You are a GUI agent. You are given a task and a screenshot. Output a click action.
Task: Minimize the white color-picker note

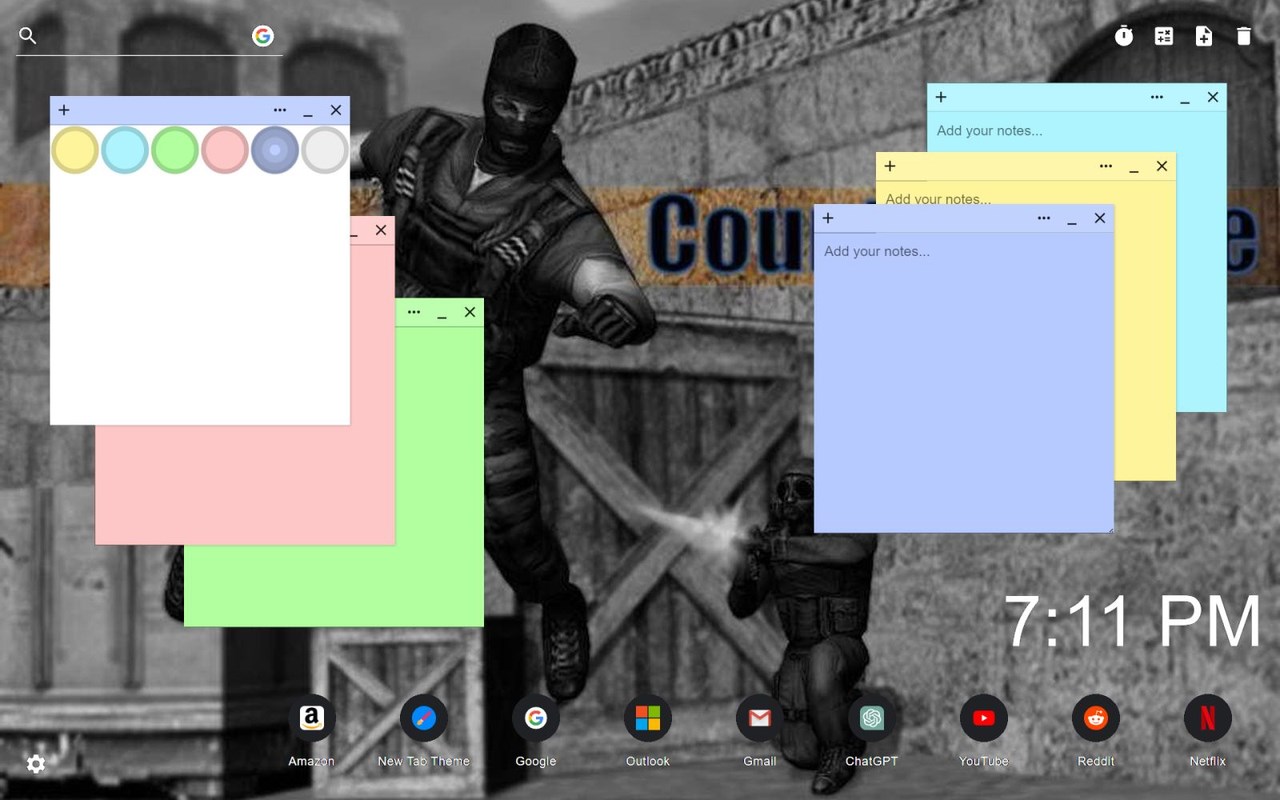click(x=308, y=111)
